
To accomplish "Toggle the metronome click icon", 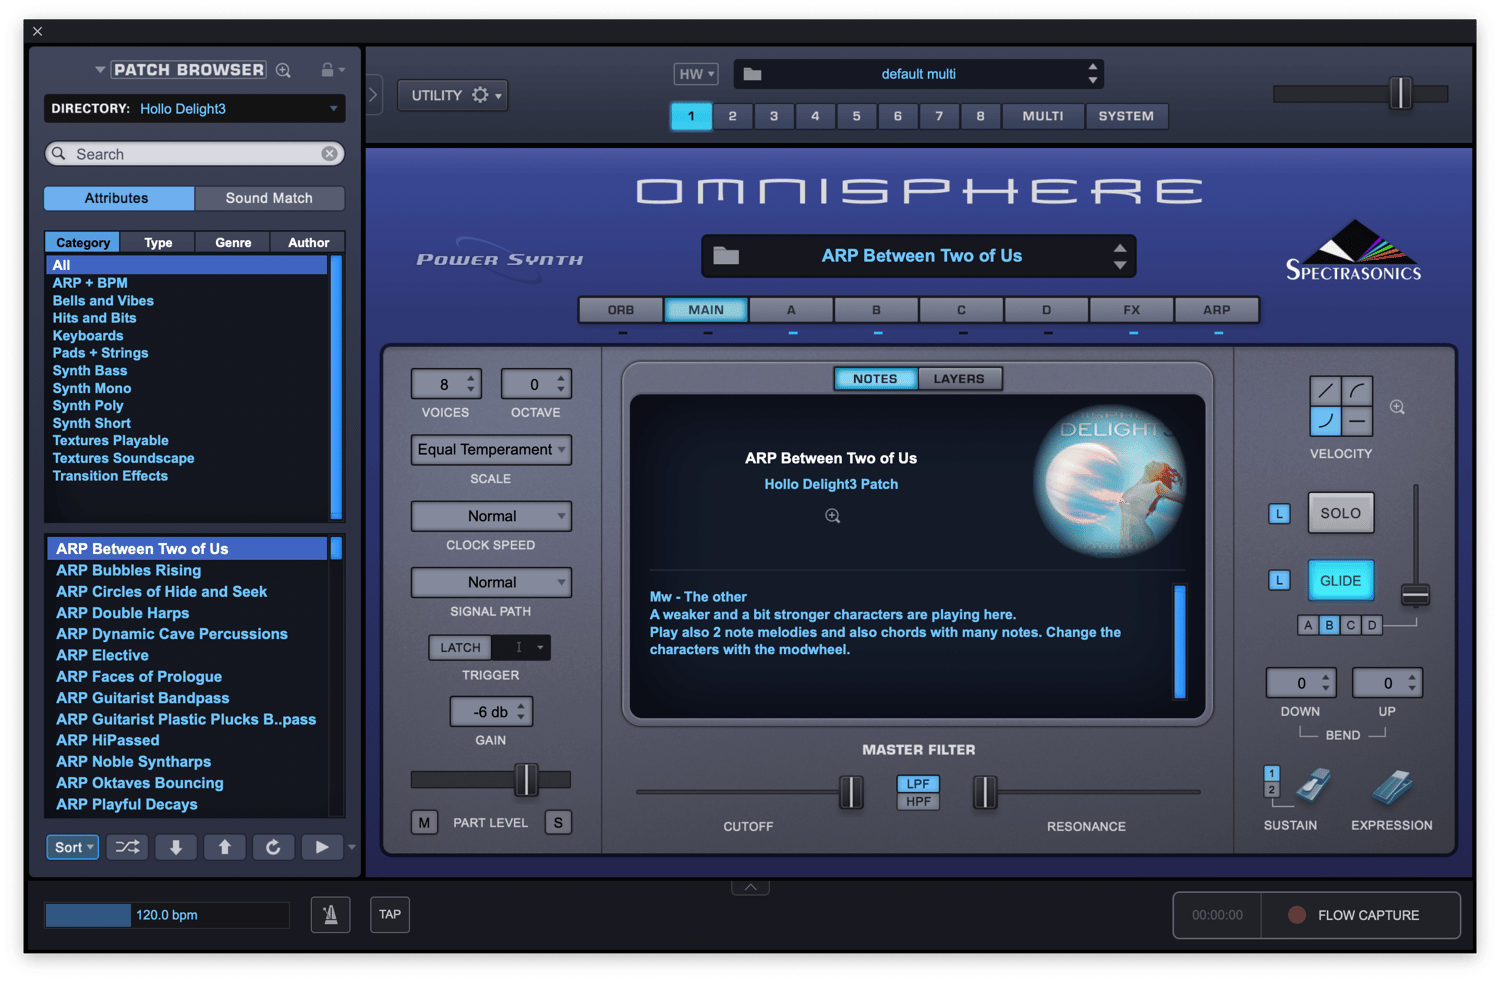I will (330, 914).
